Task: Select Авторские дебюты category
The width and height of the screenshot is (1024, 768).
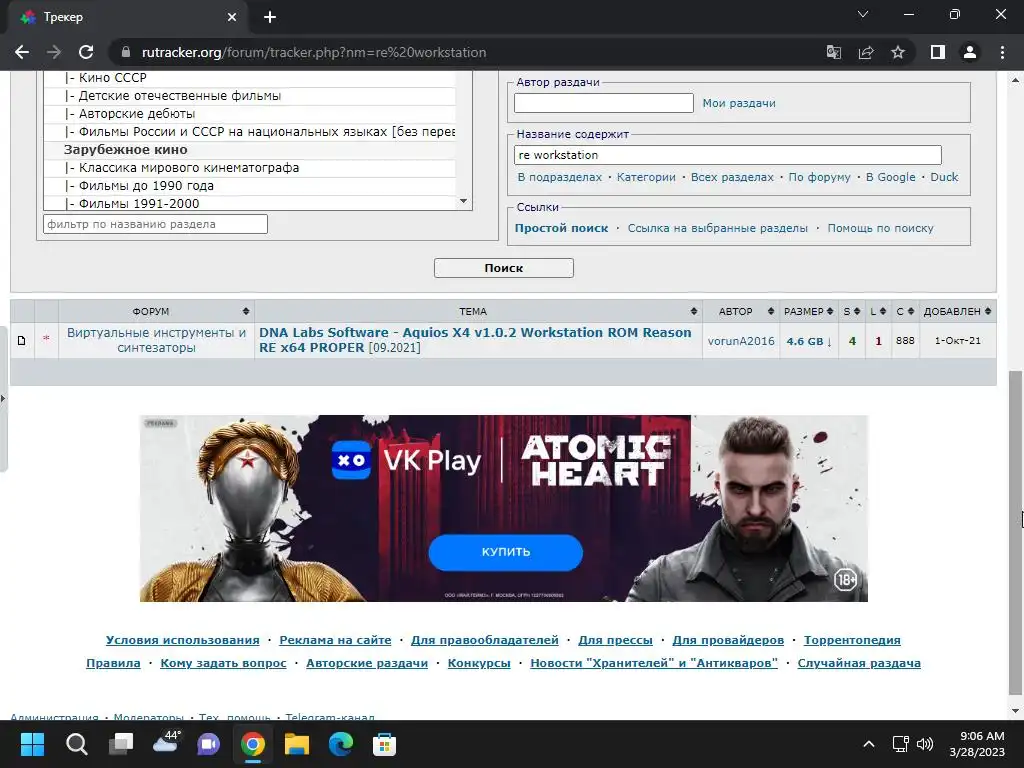Action: tap(129, 114)
